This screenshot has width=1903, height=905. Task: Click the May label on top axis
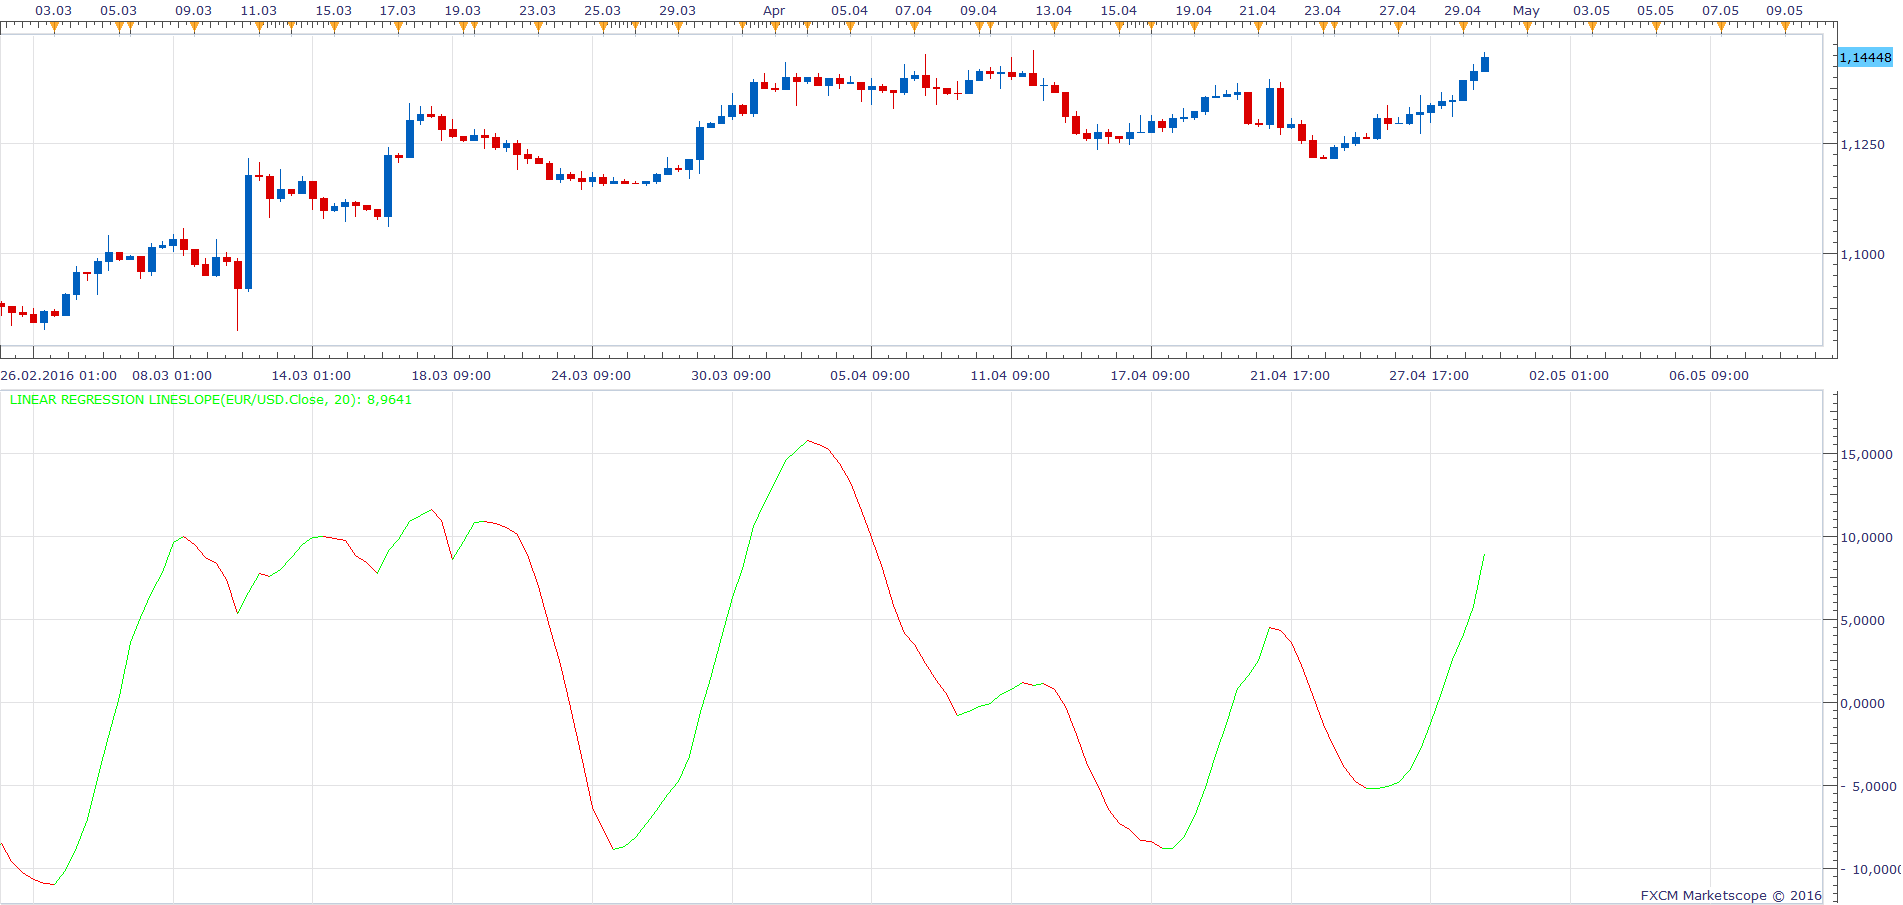(1526, 10)
